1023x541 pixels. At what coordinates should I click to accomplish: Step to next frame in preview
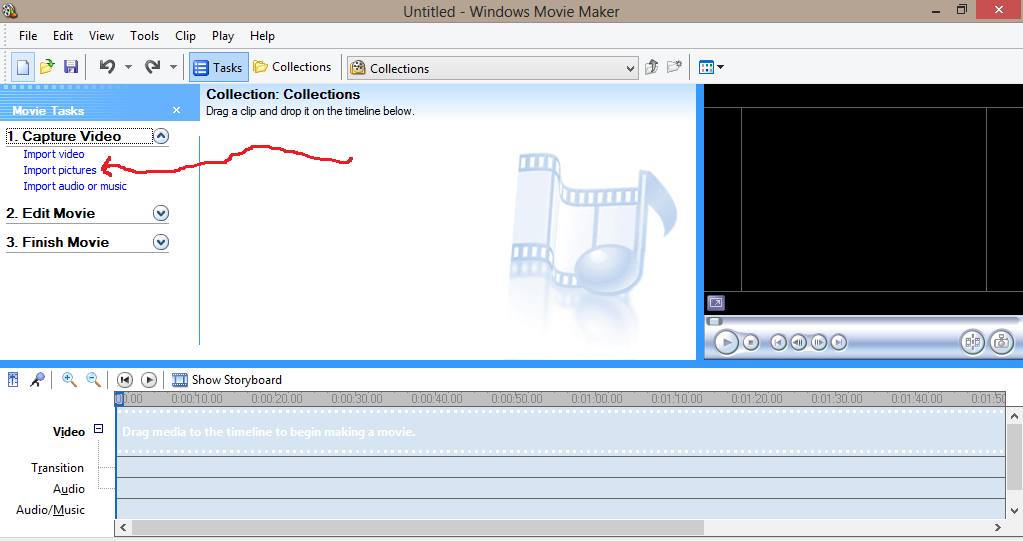pyautogui.click(x=819, y=342)
